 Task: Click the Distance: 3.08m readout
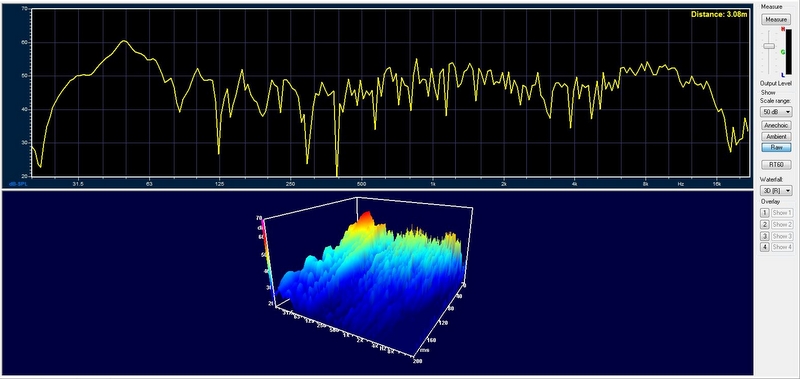tap(719, 14)
